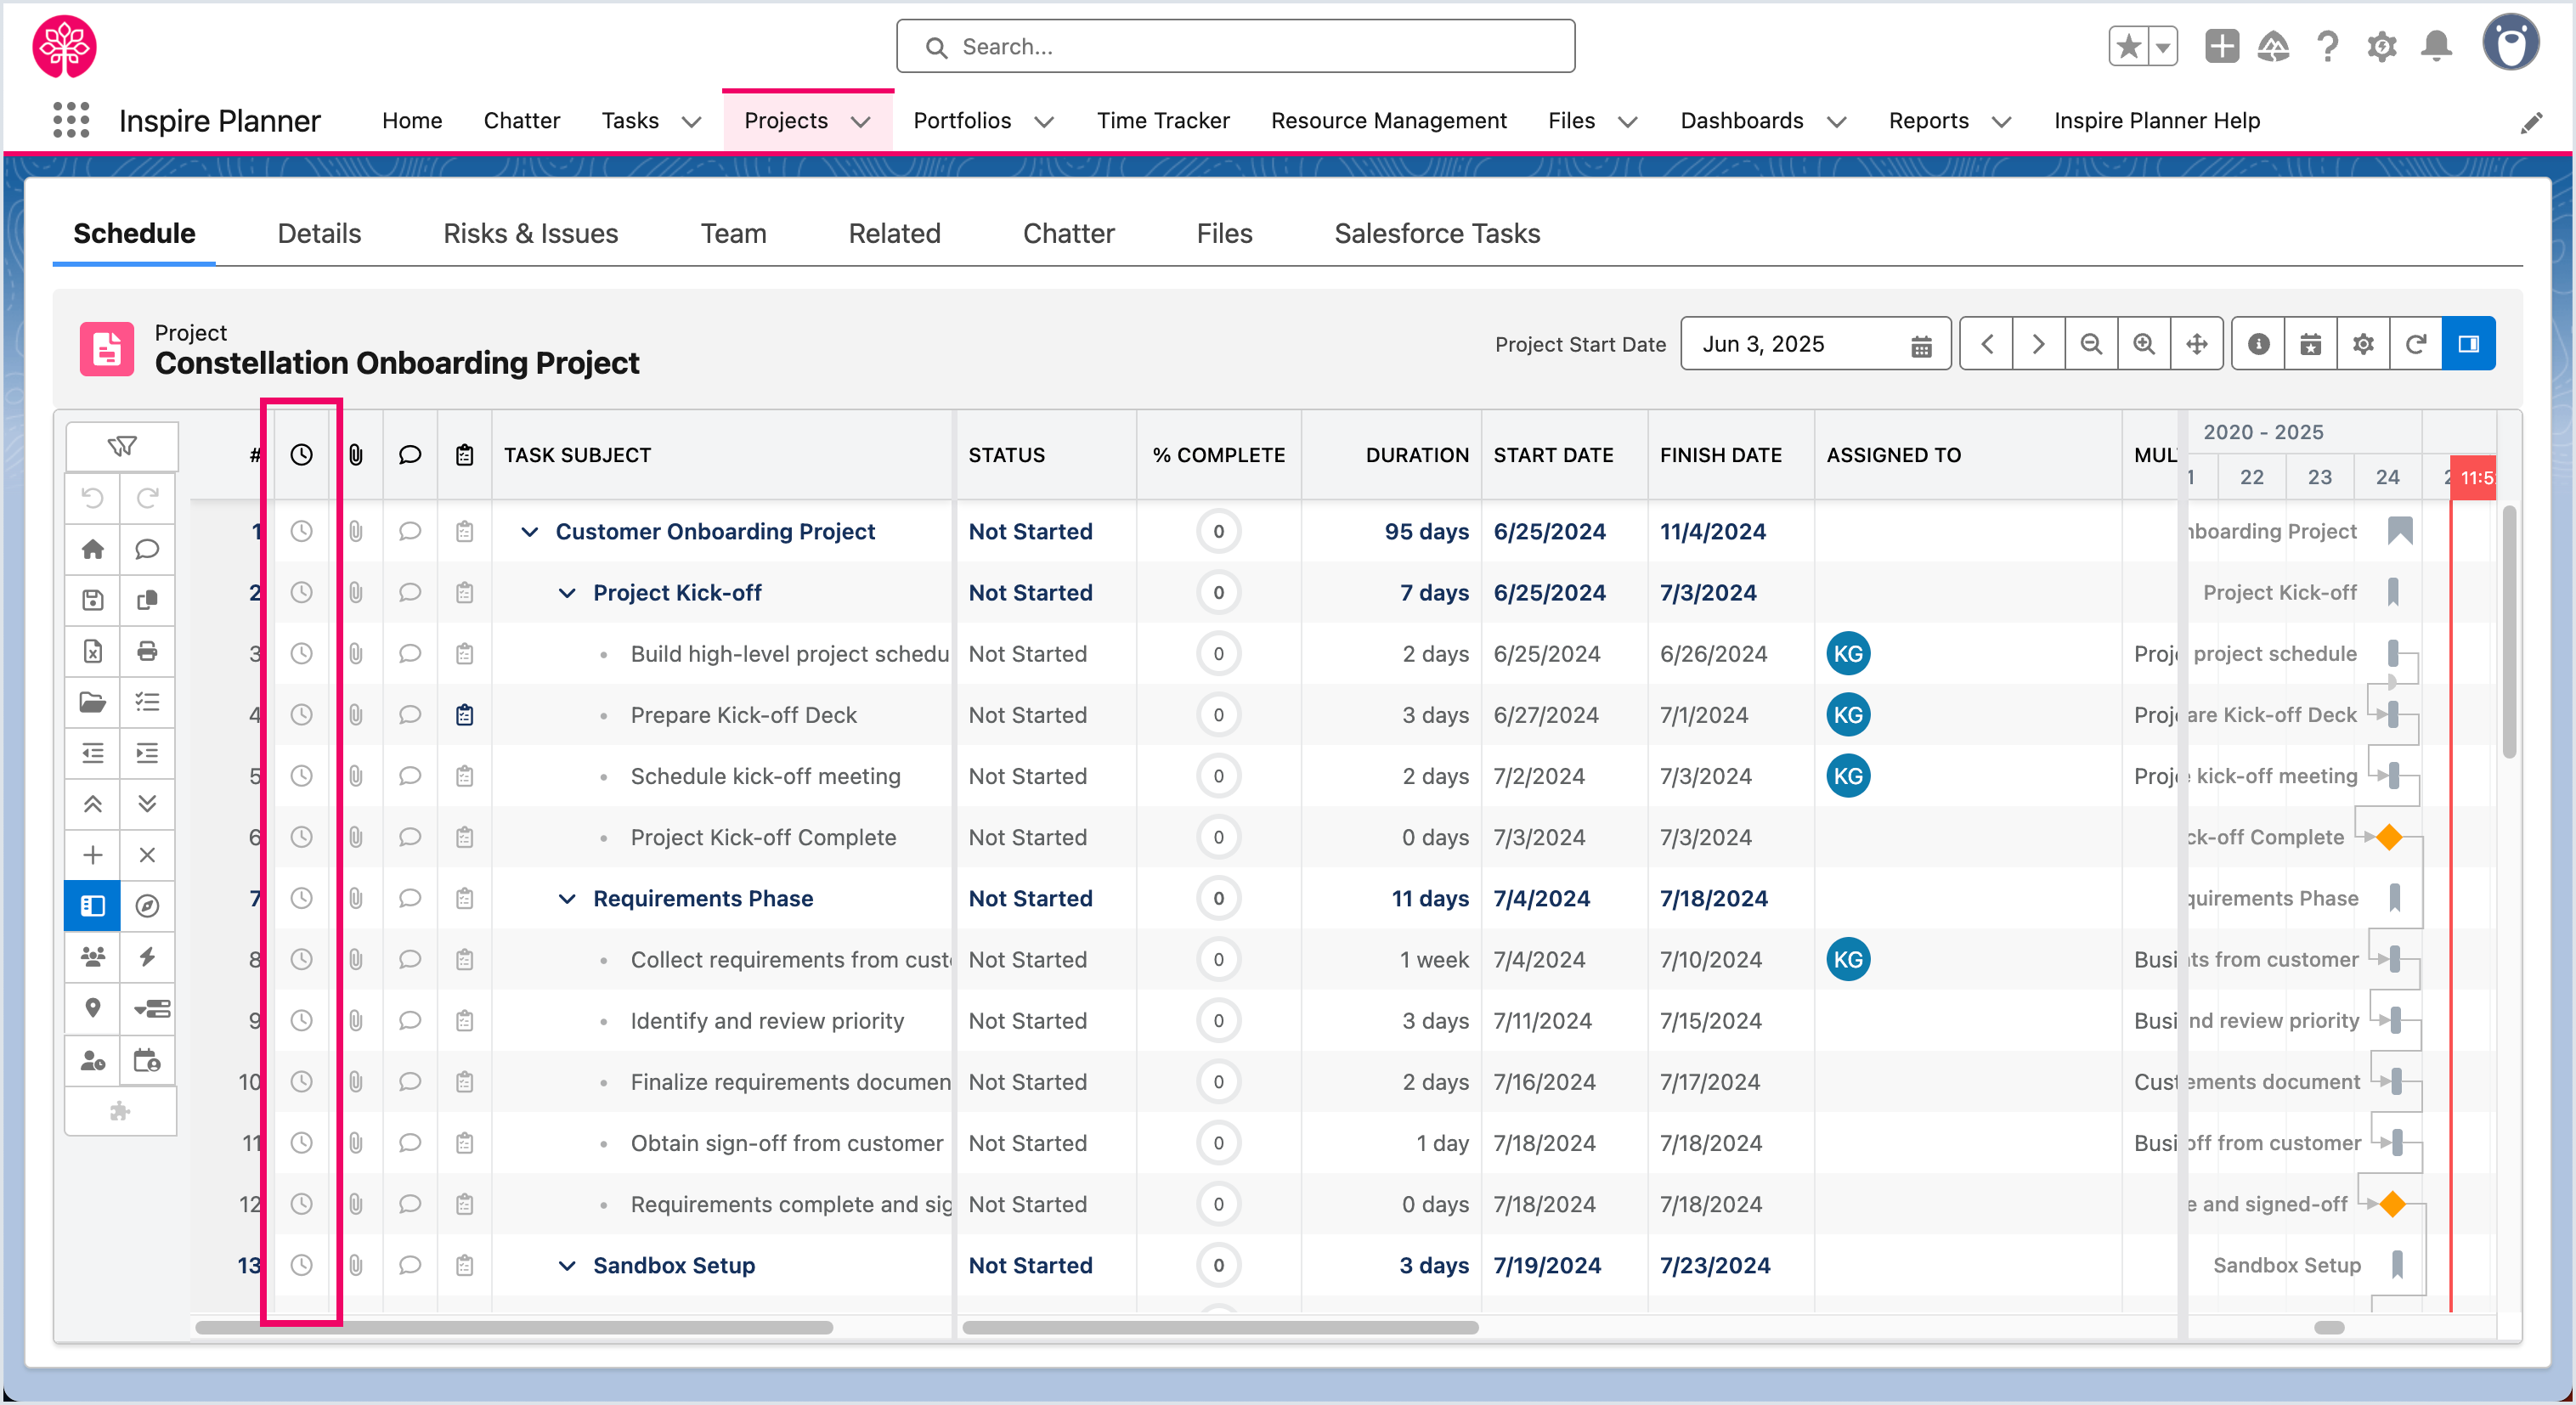Click the filter icon in left toolbar
Image resolution: width=2576 pixels, height=1405 pixels.
pyautogui.click(x=122, y=446)
